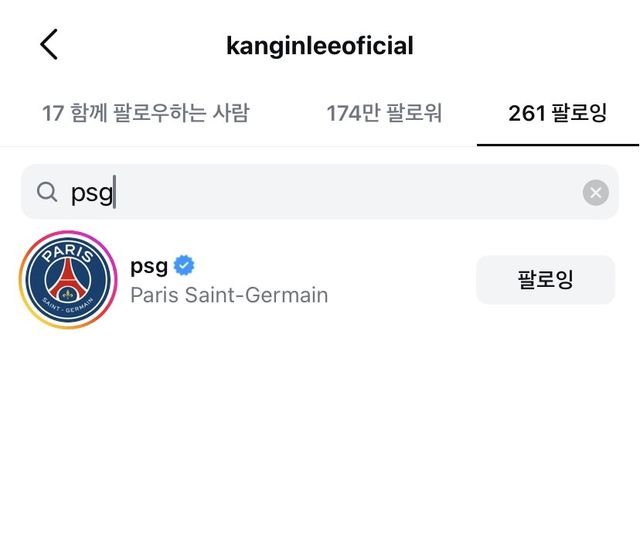The width and height of the screenshot is (640, 556).
Task: Clear the search text with the X icon
Action: coord(595,193)
